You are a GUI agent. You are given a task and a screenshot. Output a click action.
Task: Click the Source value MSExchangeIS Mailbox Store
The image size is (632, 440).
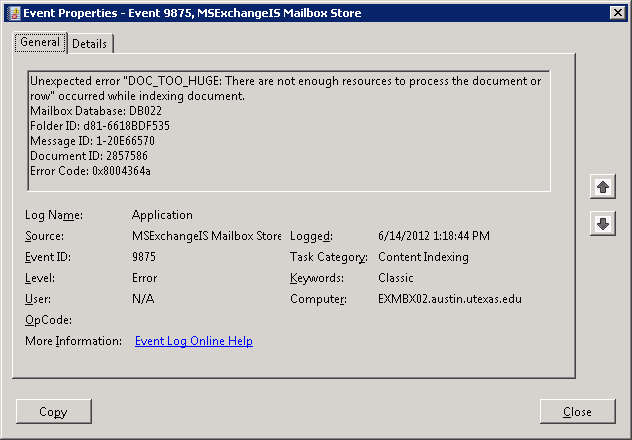point(207,236)
